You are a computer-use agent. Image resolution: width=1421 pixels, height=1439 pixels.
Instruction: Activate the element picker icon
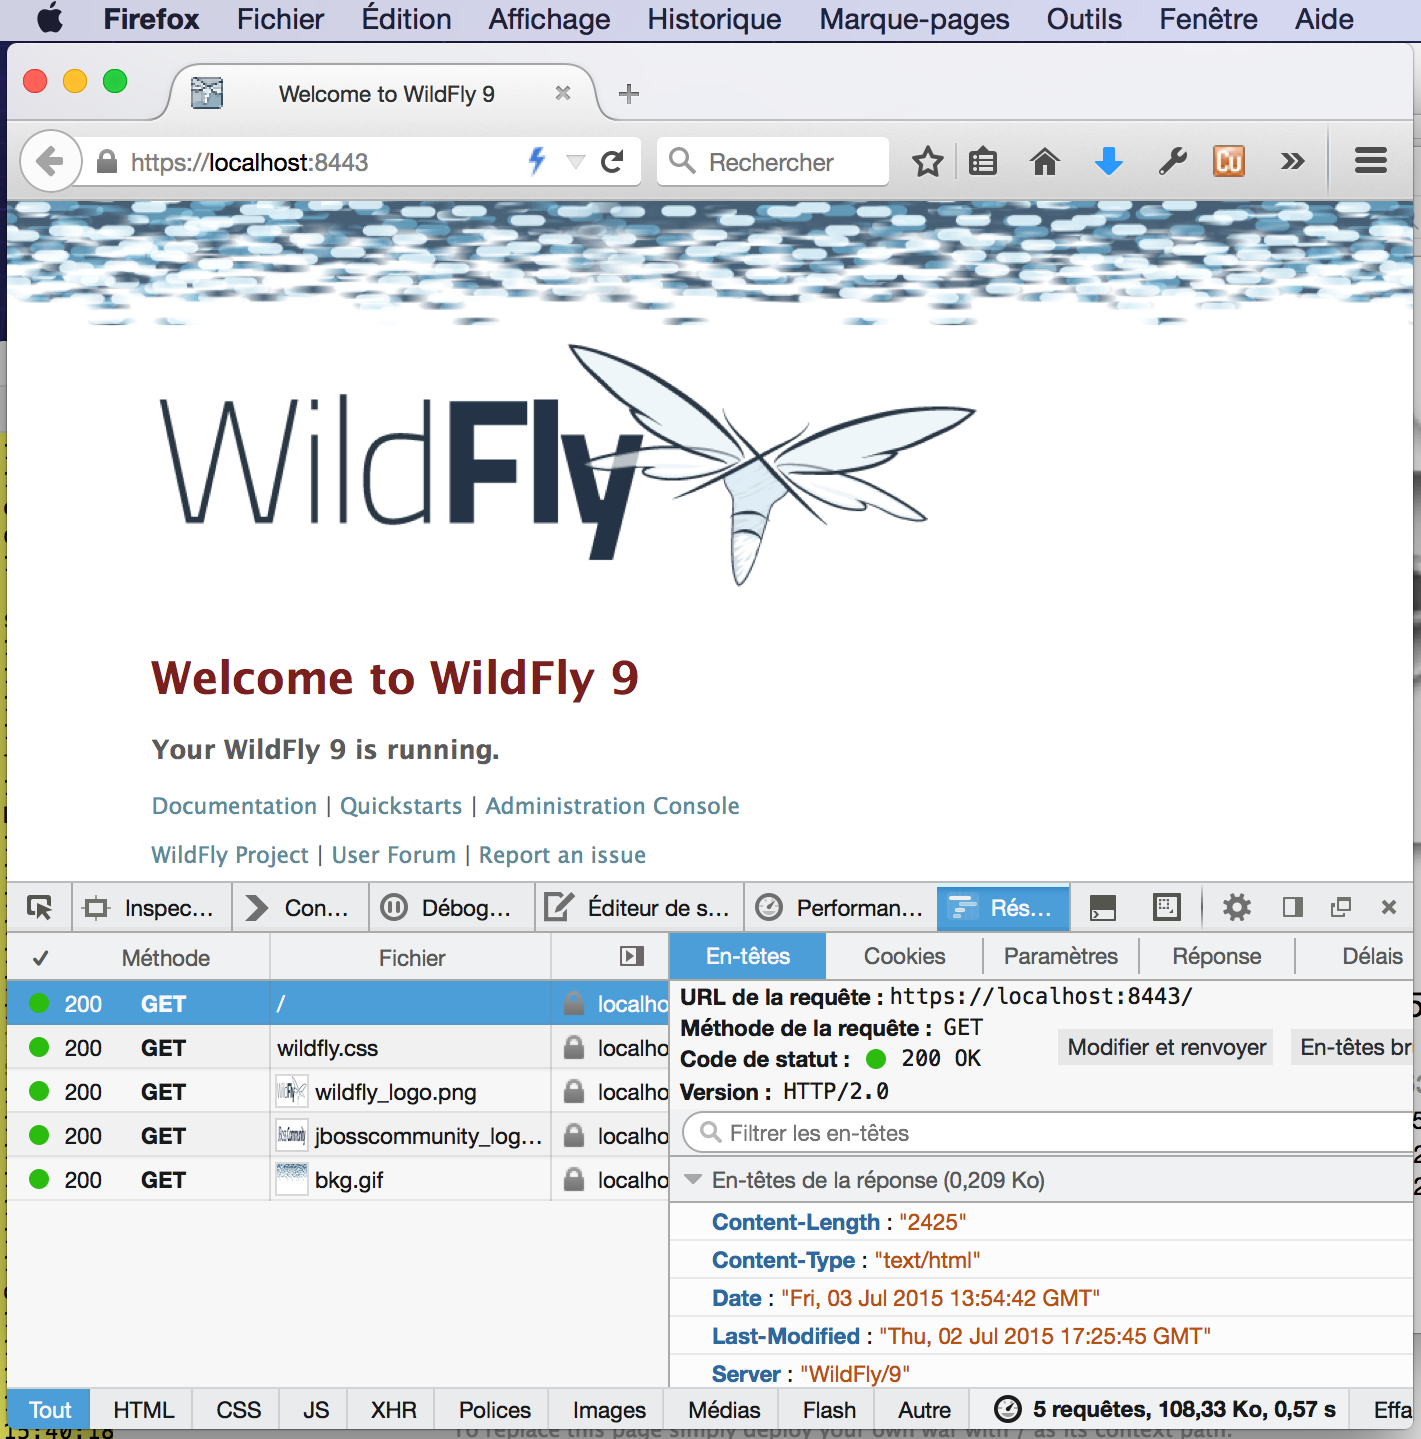[x=40, y=907]
